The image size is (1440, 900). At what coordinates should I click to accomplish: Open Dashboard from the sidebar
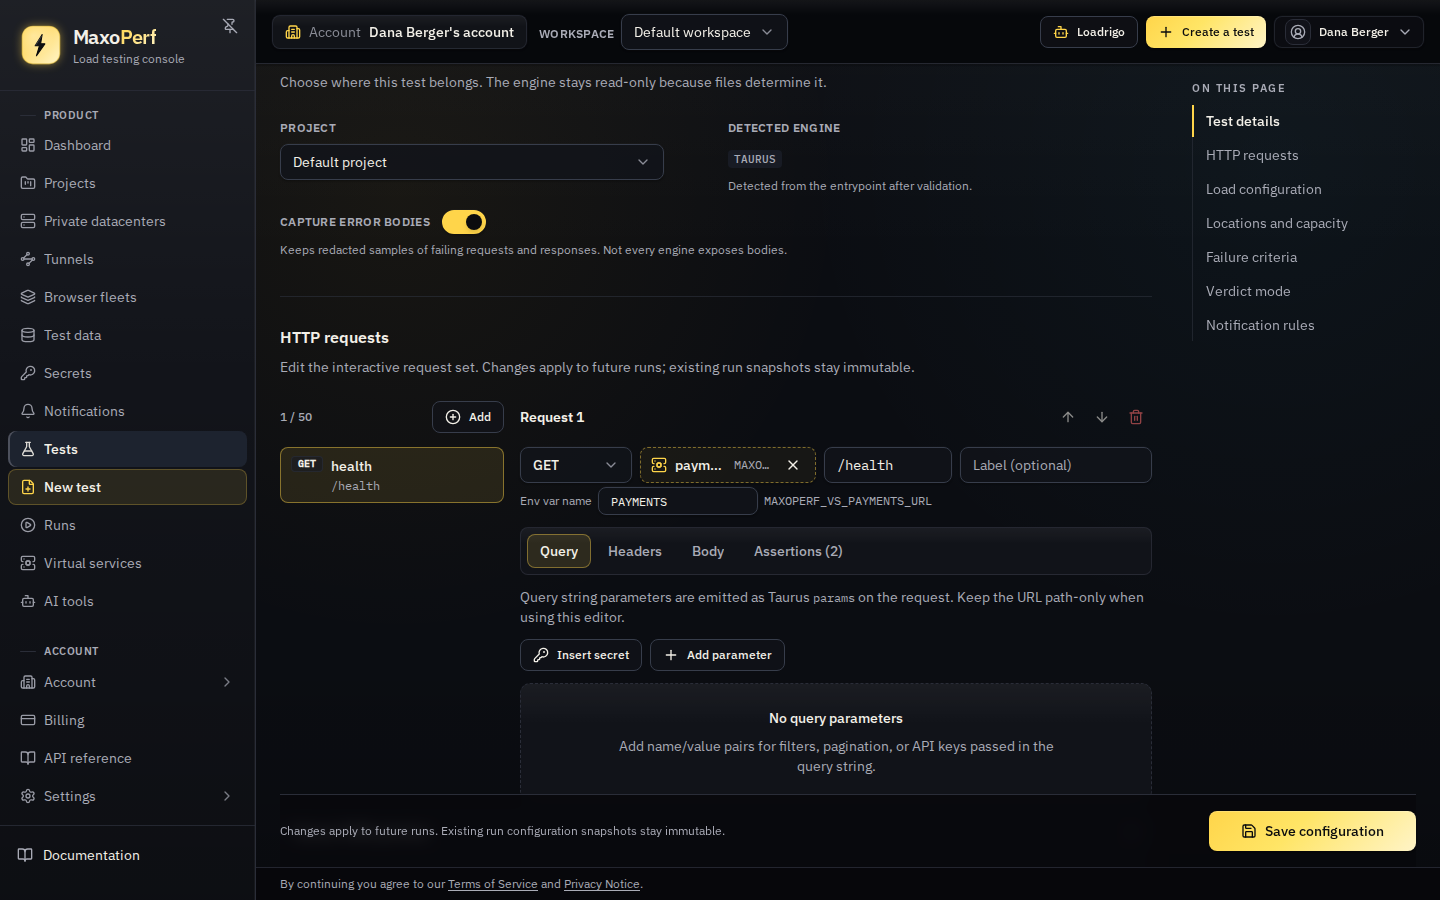128,145
